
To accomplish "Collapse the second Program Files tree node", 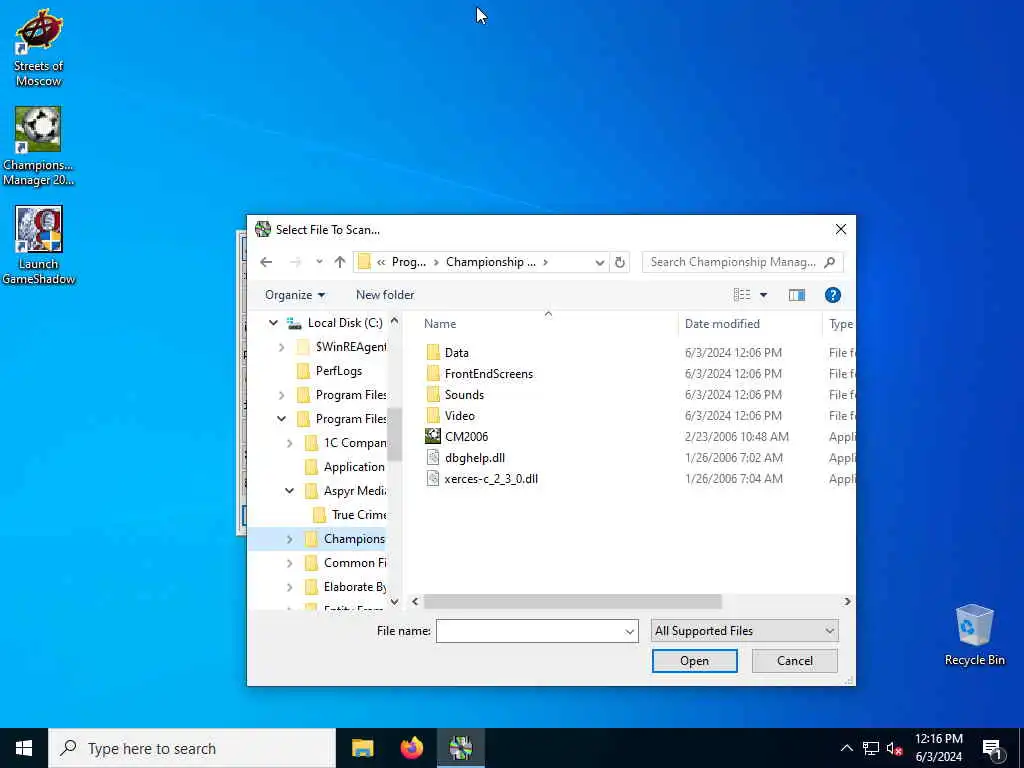I will coord(281,419).
